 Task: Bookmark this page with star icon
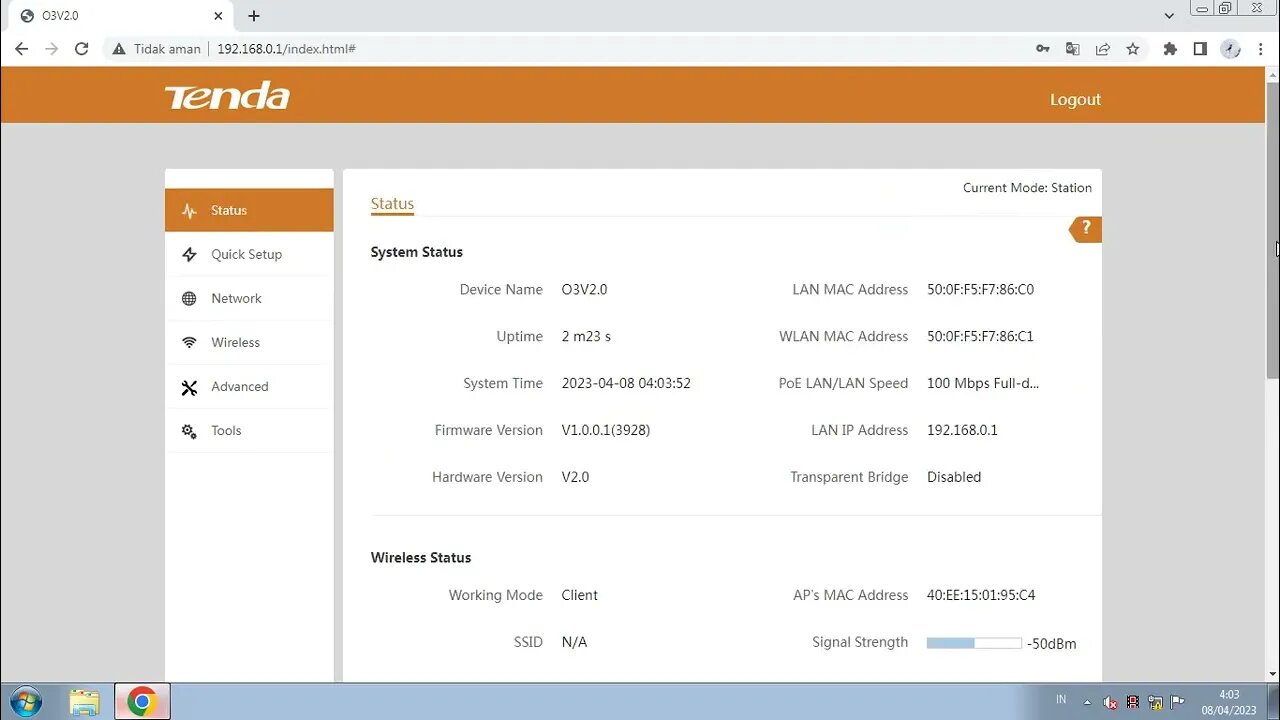click(x=1133, y=48)
